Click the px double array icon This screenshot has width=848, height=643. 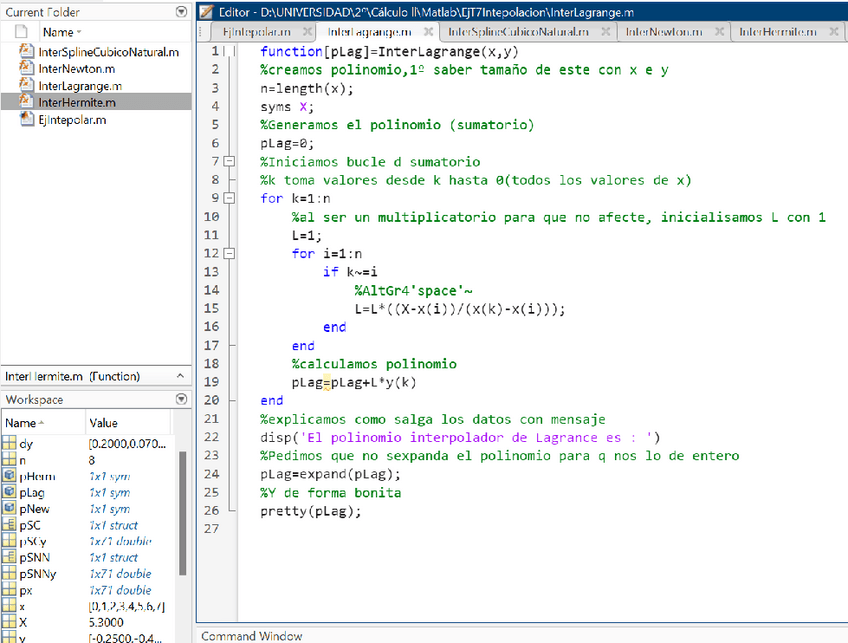(9, 590)
